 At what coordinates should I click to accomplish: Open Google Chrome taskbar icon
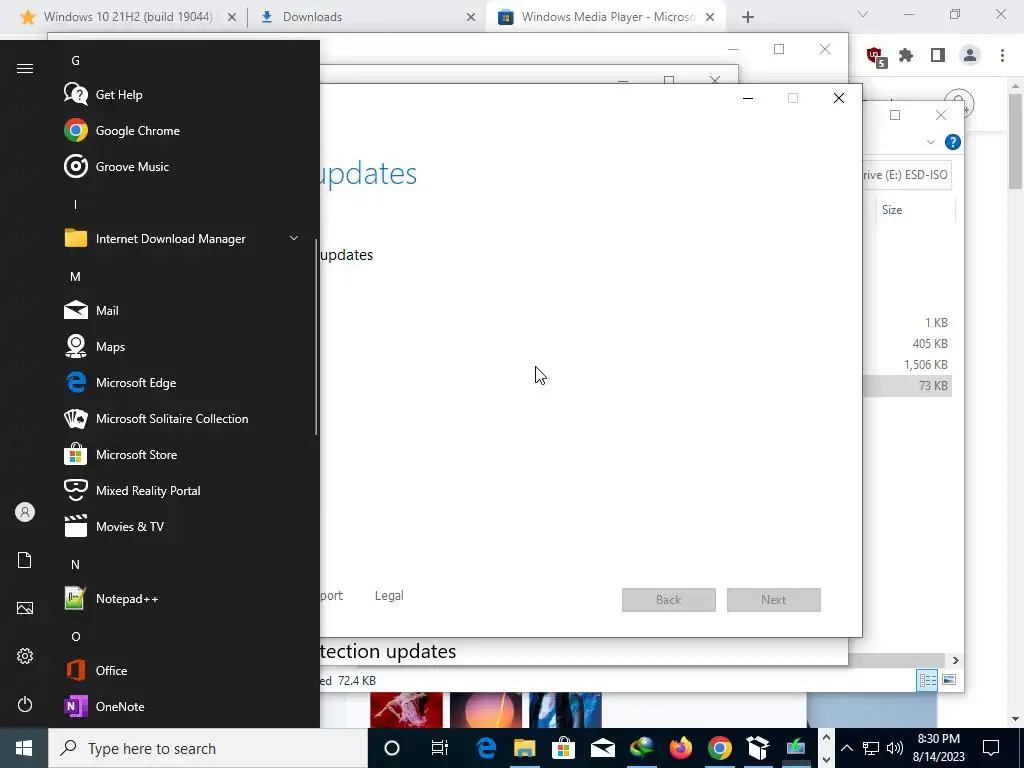(x=720, y=748)
